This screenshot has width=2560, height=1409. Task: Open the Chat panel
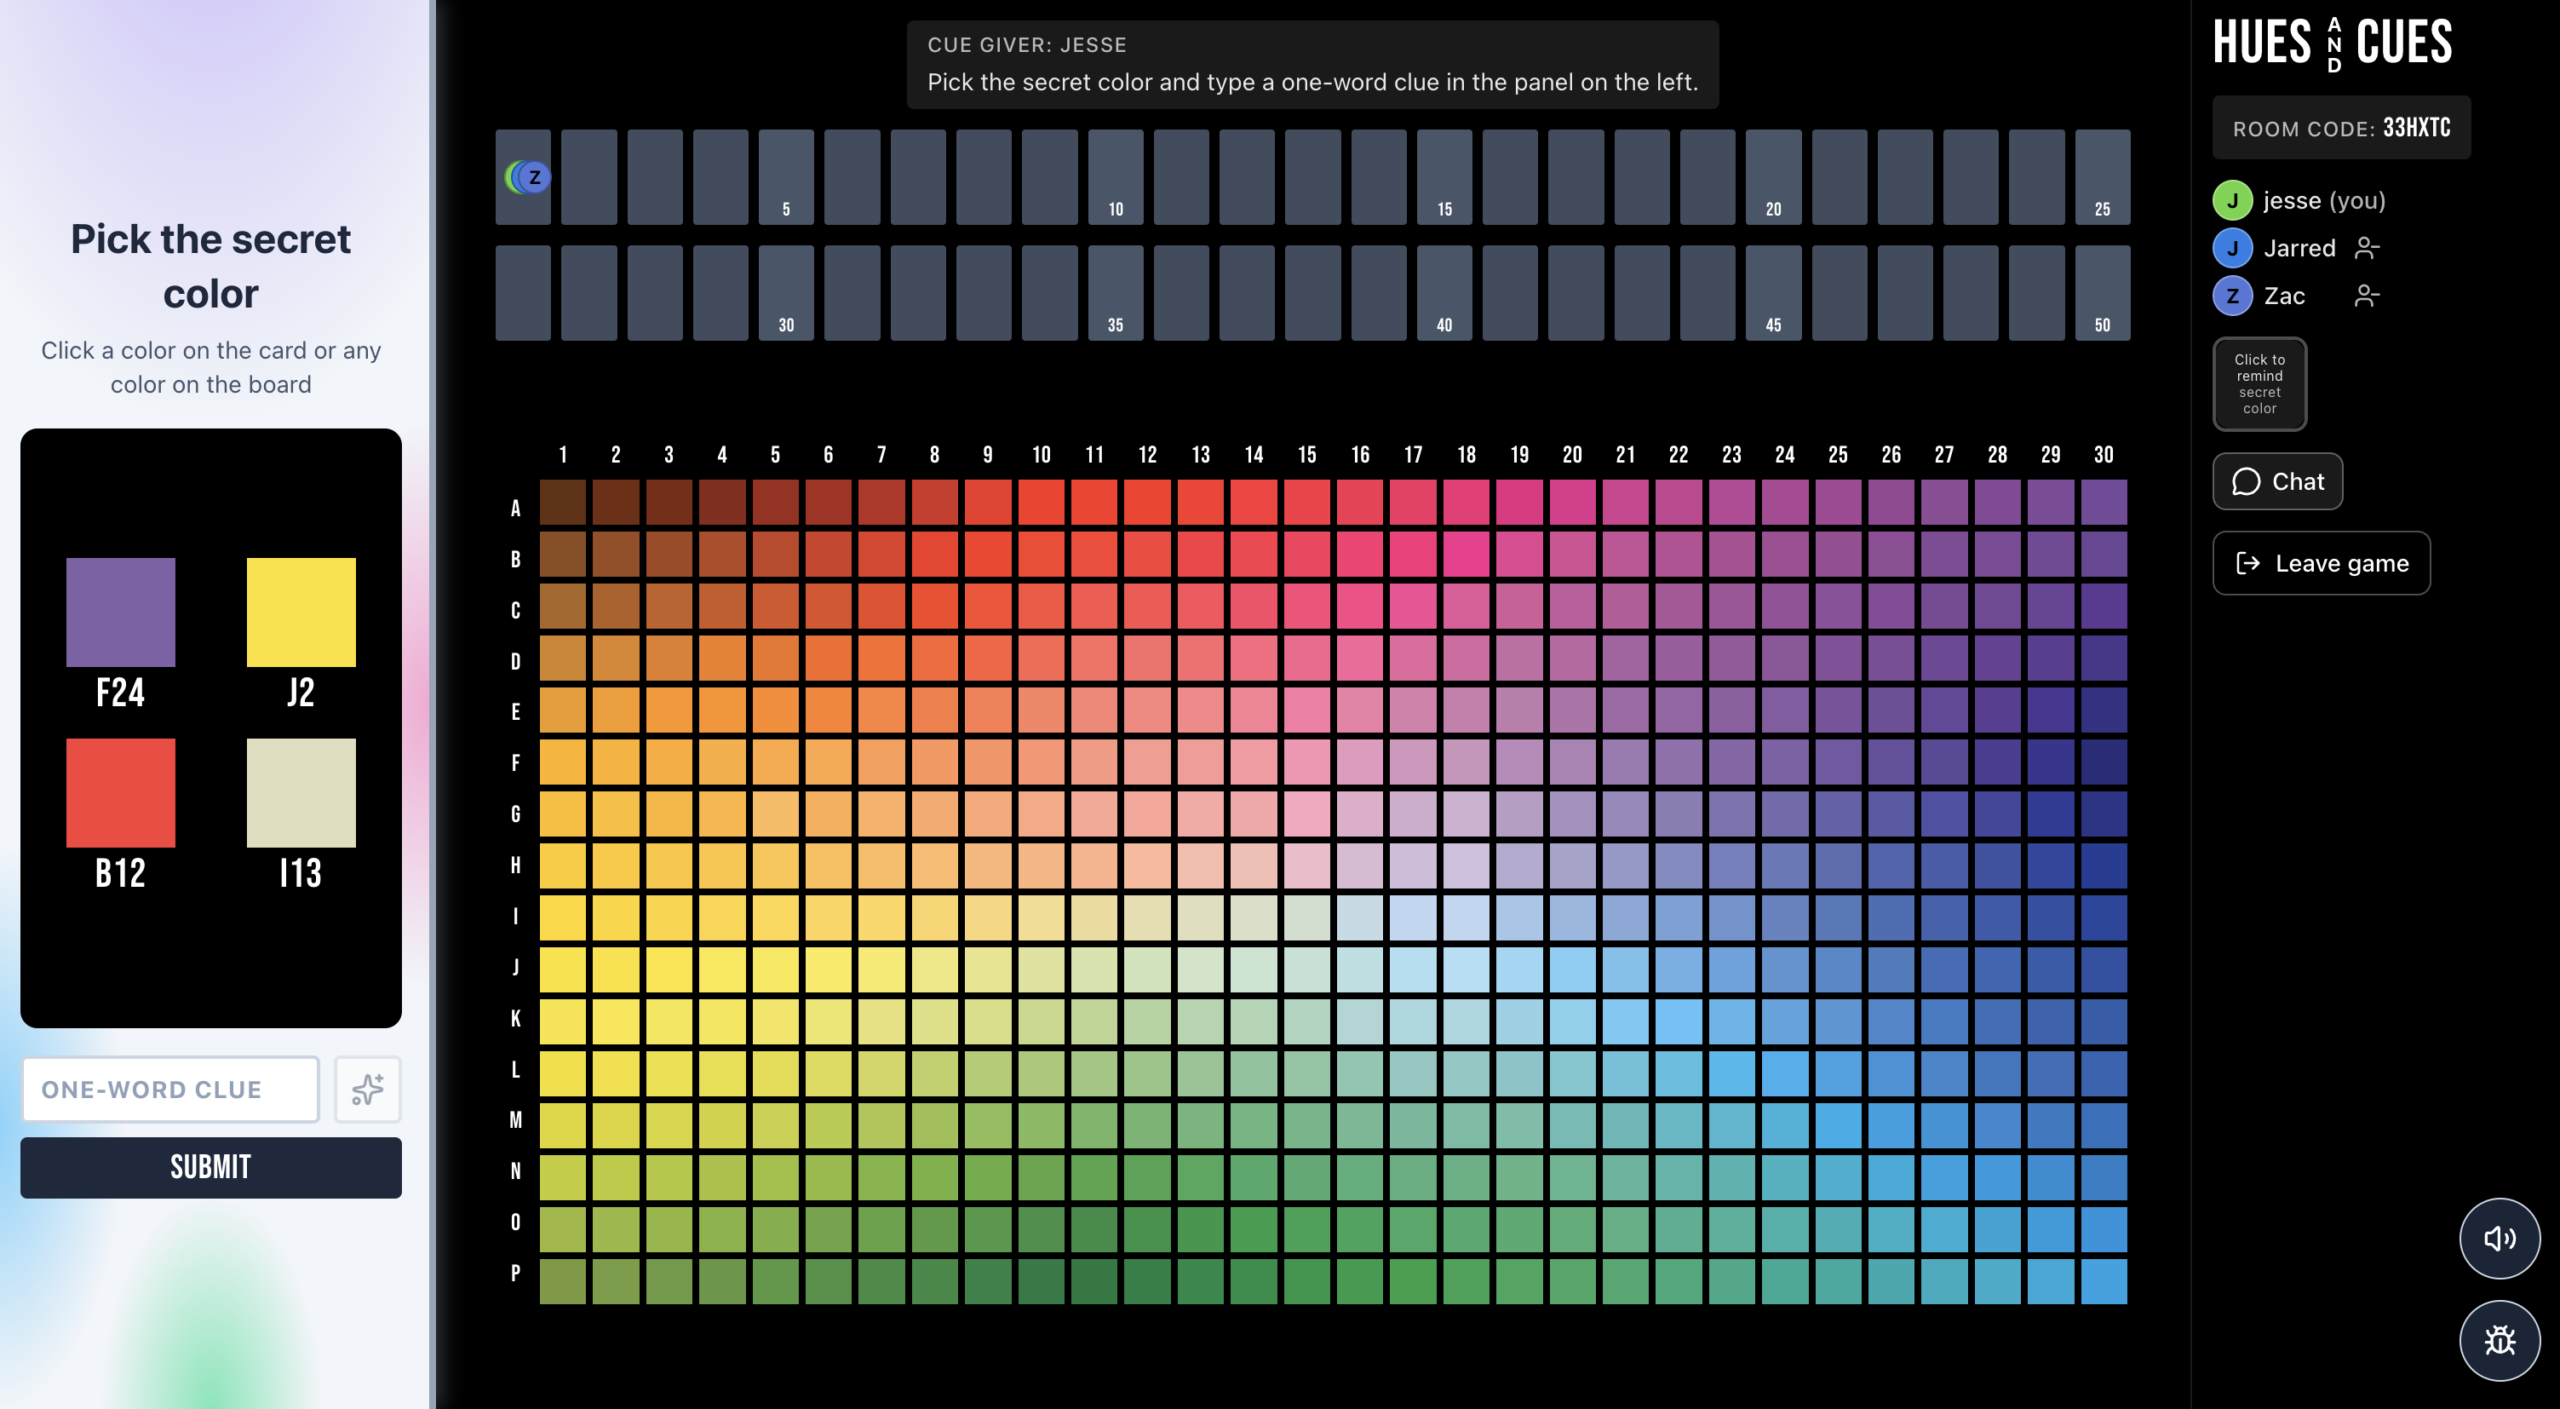2277,482
